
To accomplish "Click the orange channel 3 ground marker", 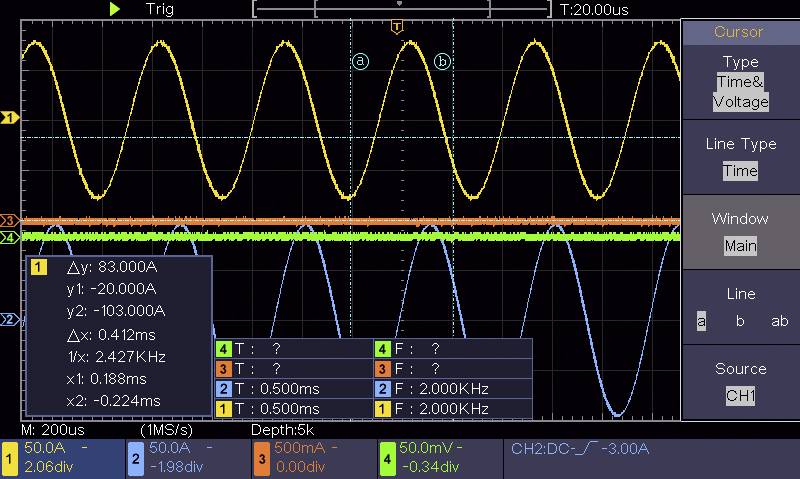I will pos(9,220).
